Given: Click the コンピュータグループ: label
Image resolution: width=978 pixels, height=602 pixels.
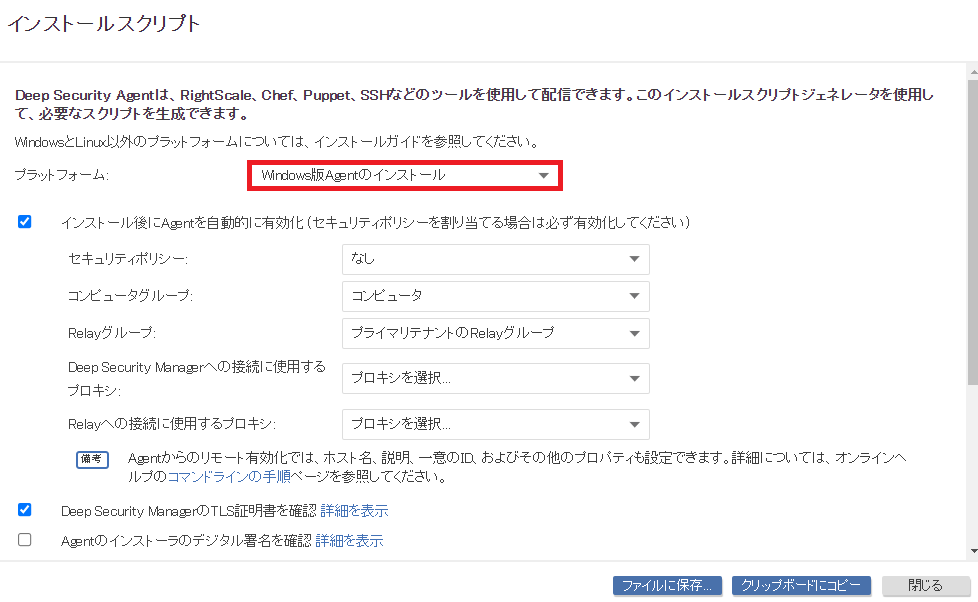Looking at the screenshot, I should pos(130,296).
